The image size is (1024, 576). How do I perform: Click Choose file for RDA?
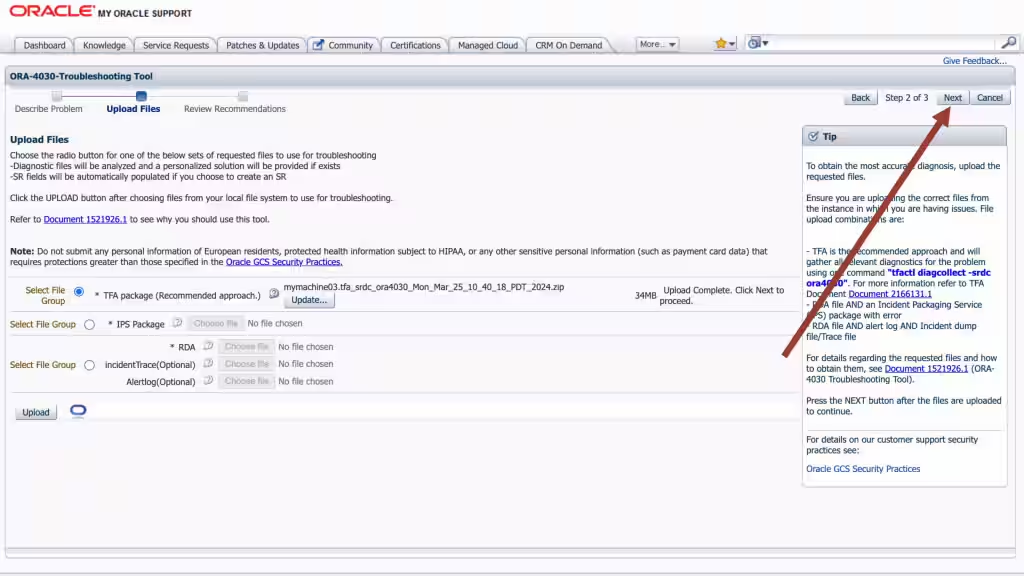tap(246, 346)
